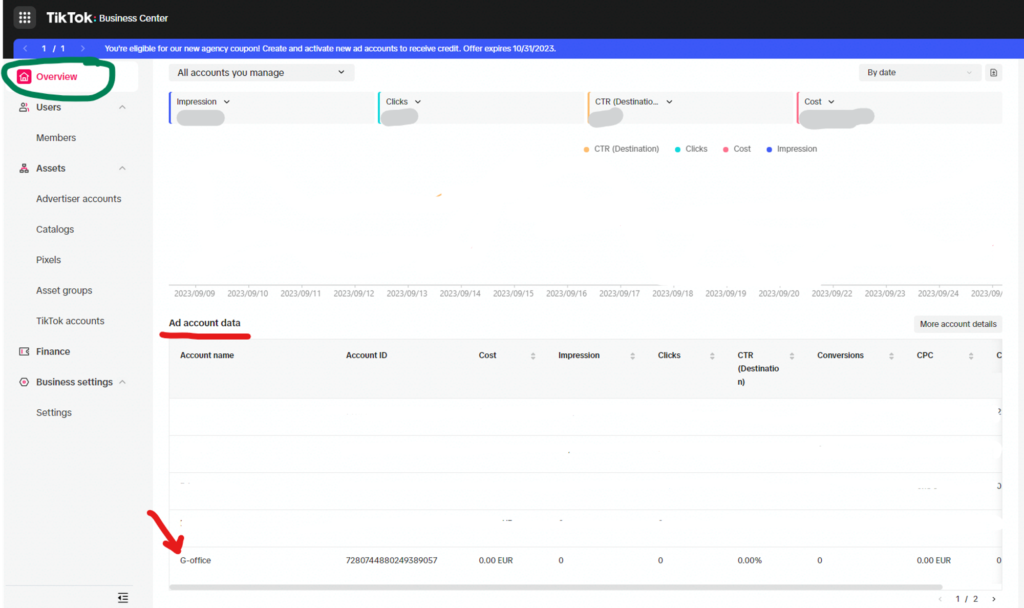Click the Overview home icon
The image size is (1024, 608).
[24, 76]
